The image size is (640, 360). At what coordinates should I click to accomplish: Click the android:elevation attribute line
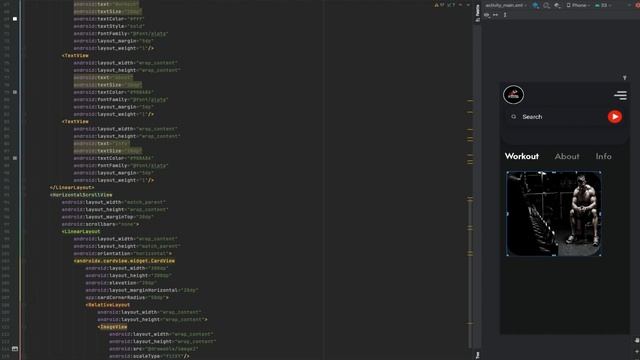pos(121,283)
